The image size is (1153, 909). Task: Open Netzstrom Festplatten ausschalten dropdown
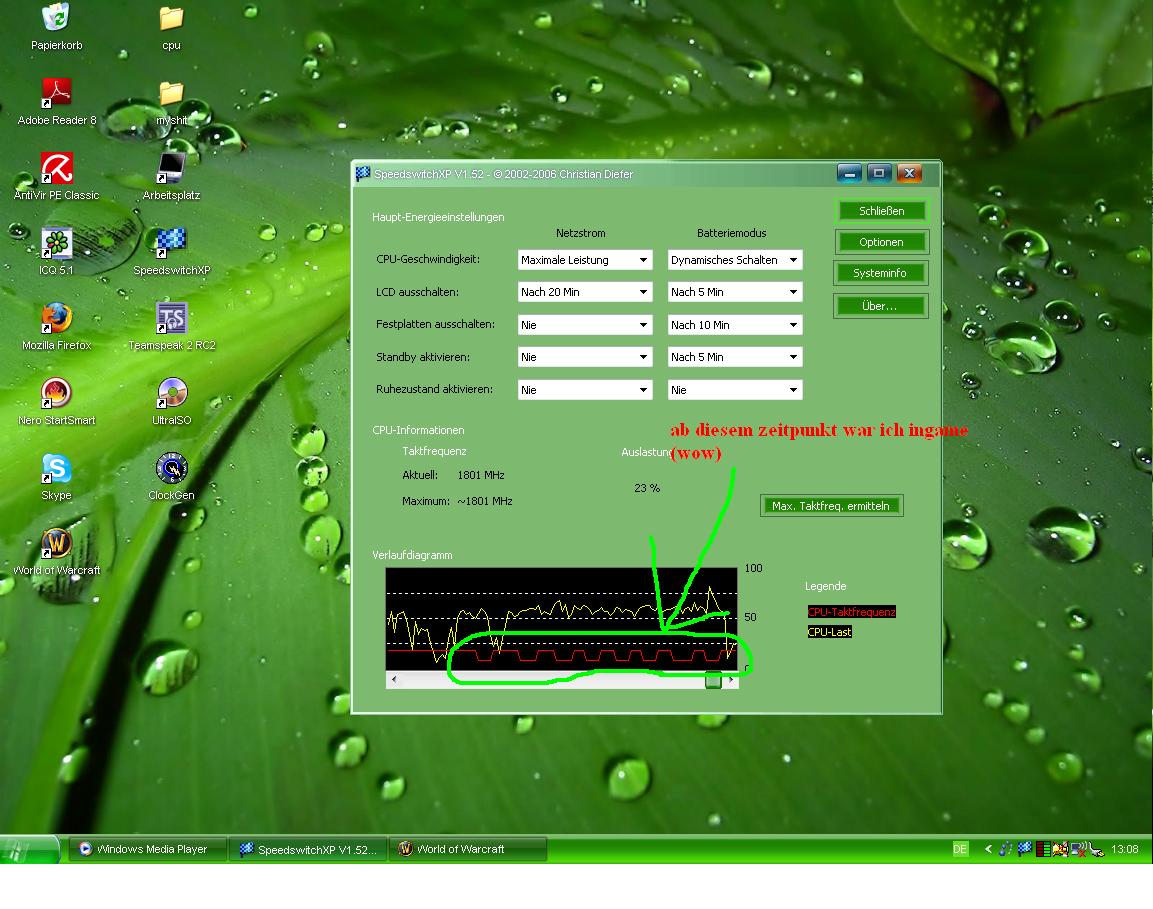tap(585, 325)
